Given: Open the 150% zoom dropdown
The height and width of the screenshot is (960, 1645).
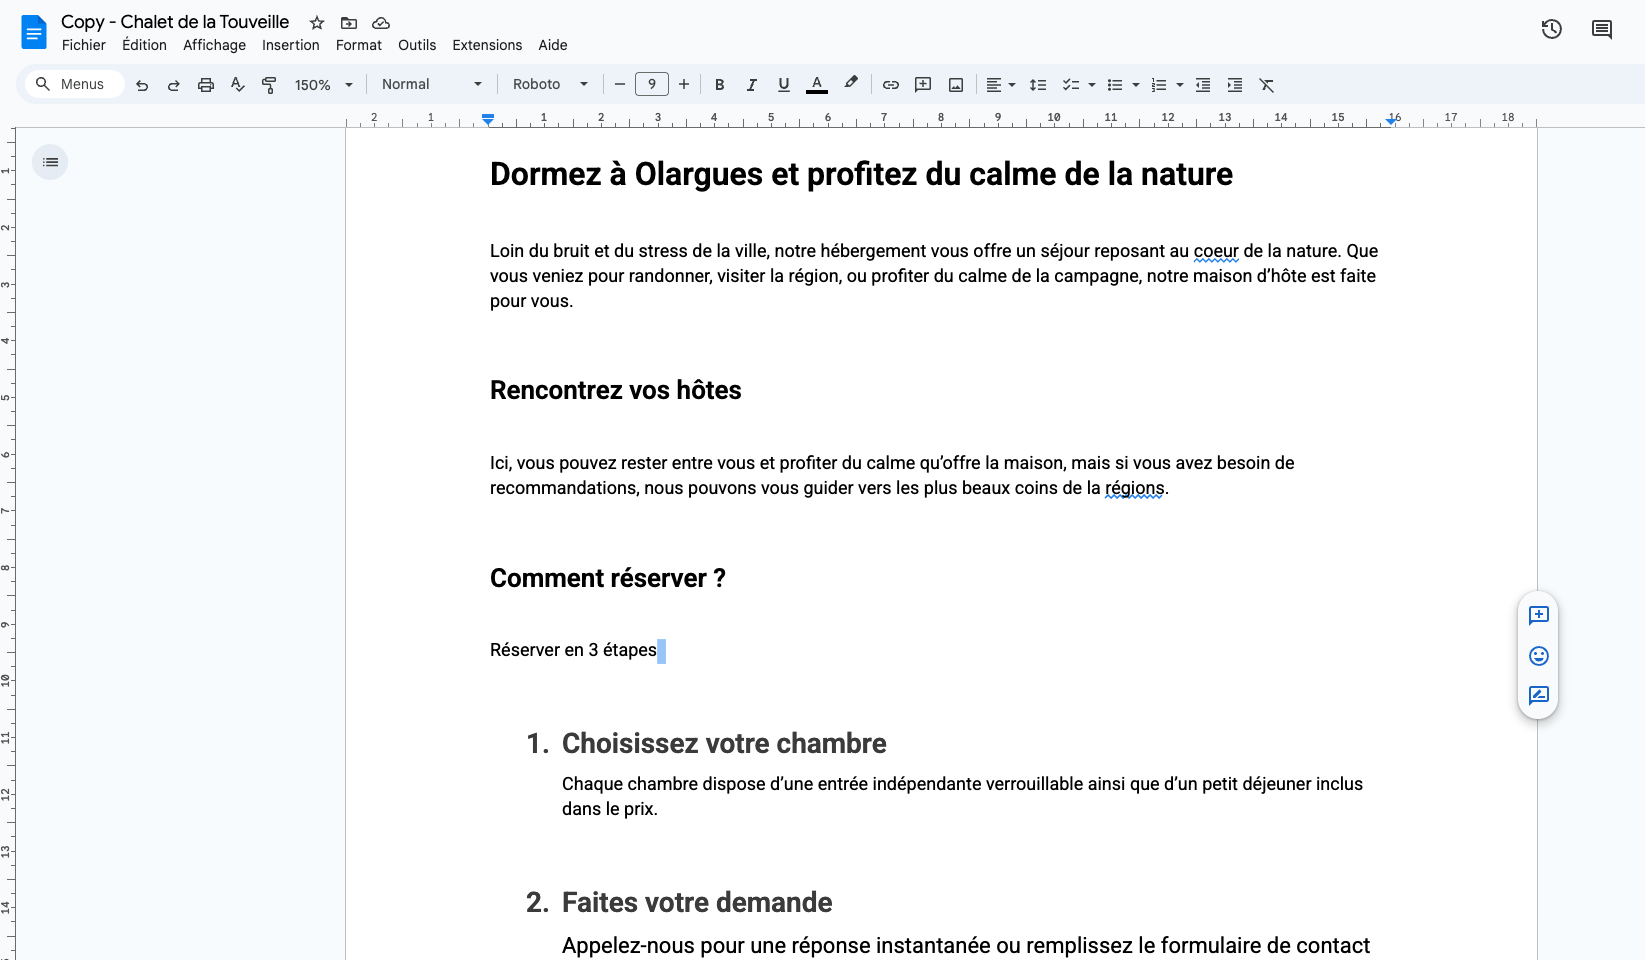Looking at the screenshot, I should coord(324,85).
